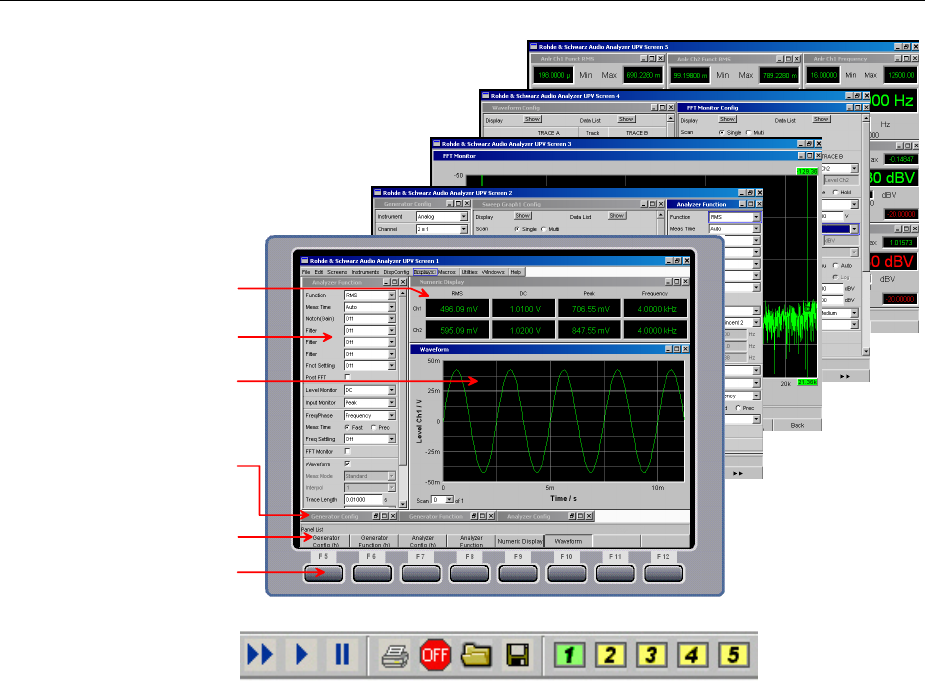Maximize the Analyzer Function panel in Screen 1
The height and width of the screenshot is (681, 925).
395,283
